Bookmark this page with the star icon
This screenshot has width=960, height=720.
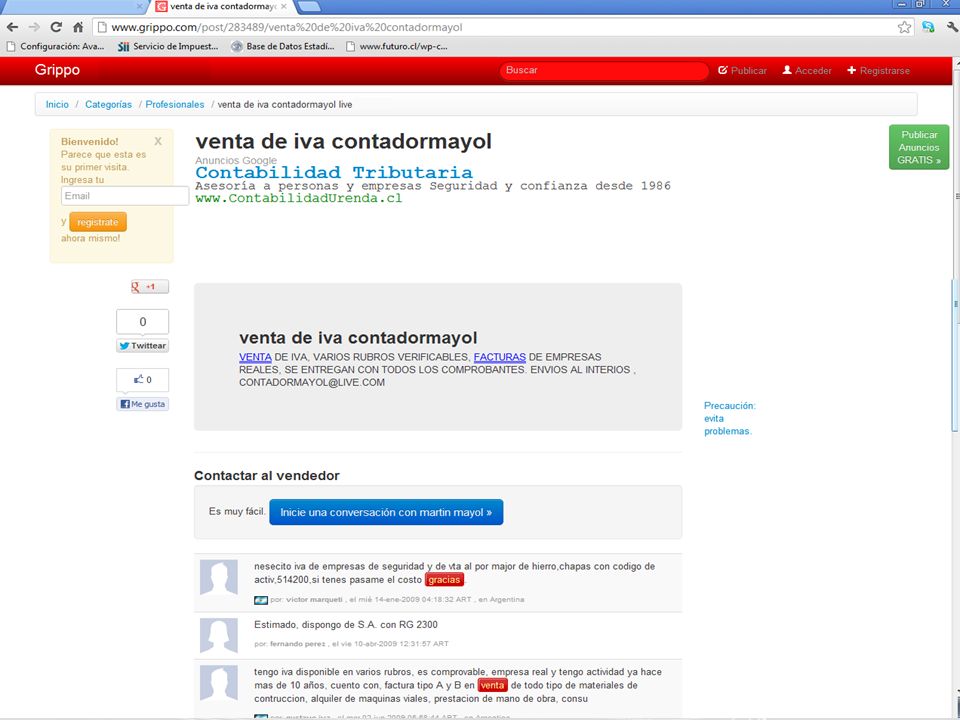click(x=904, y=27)
